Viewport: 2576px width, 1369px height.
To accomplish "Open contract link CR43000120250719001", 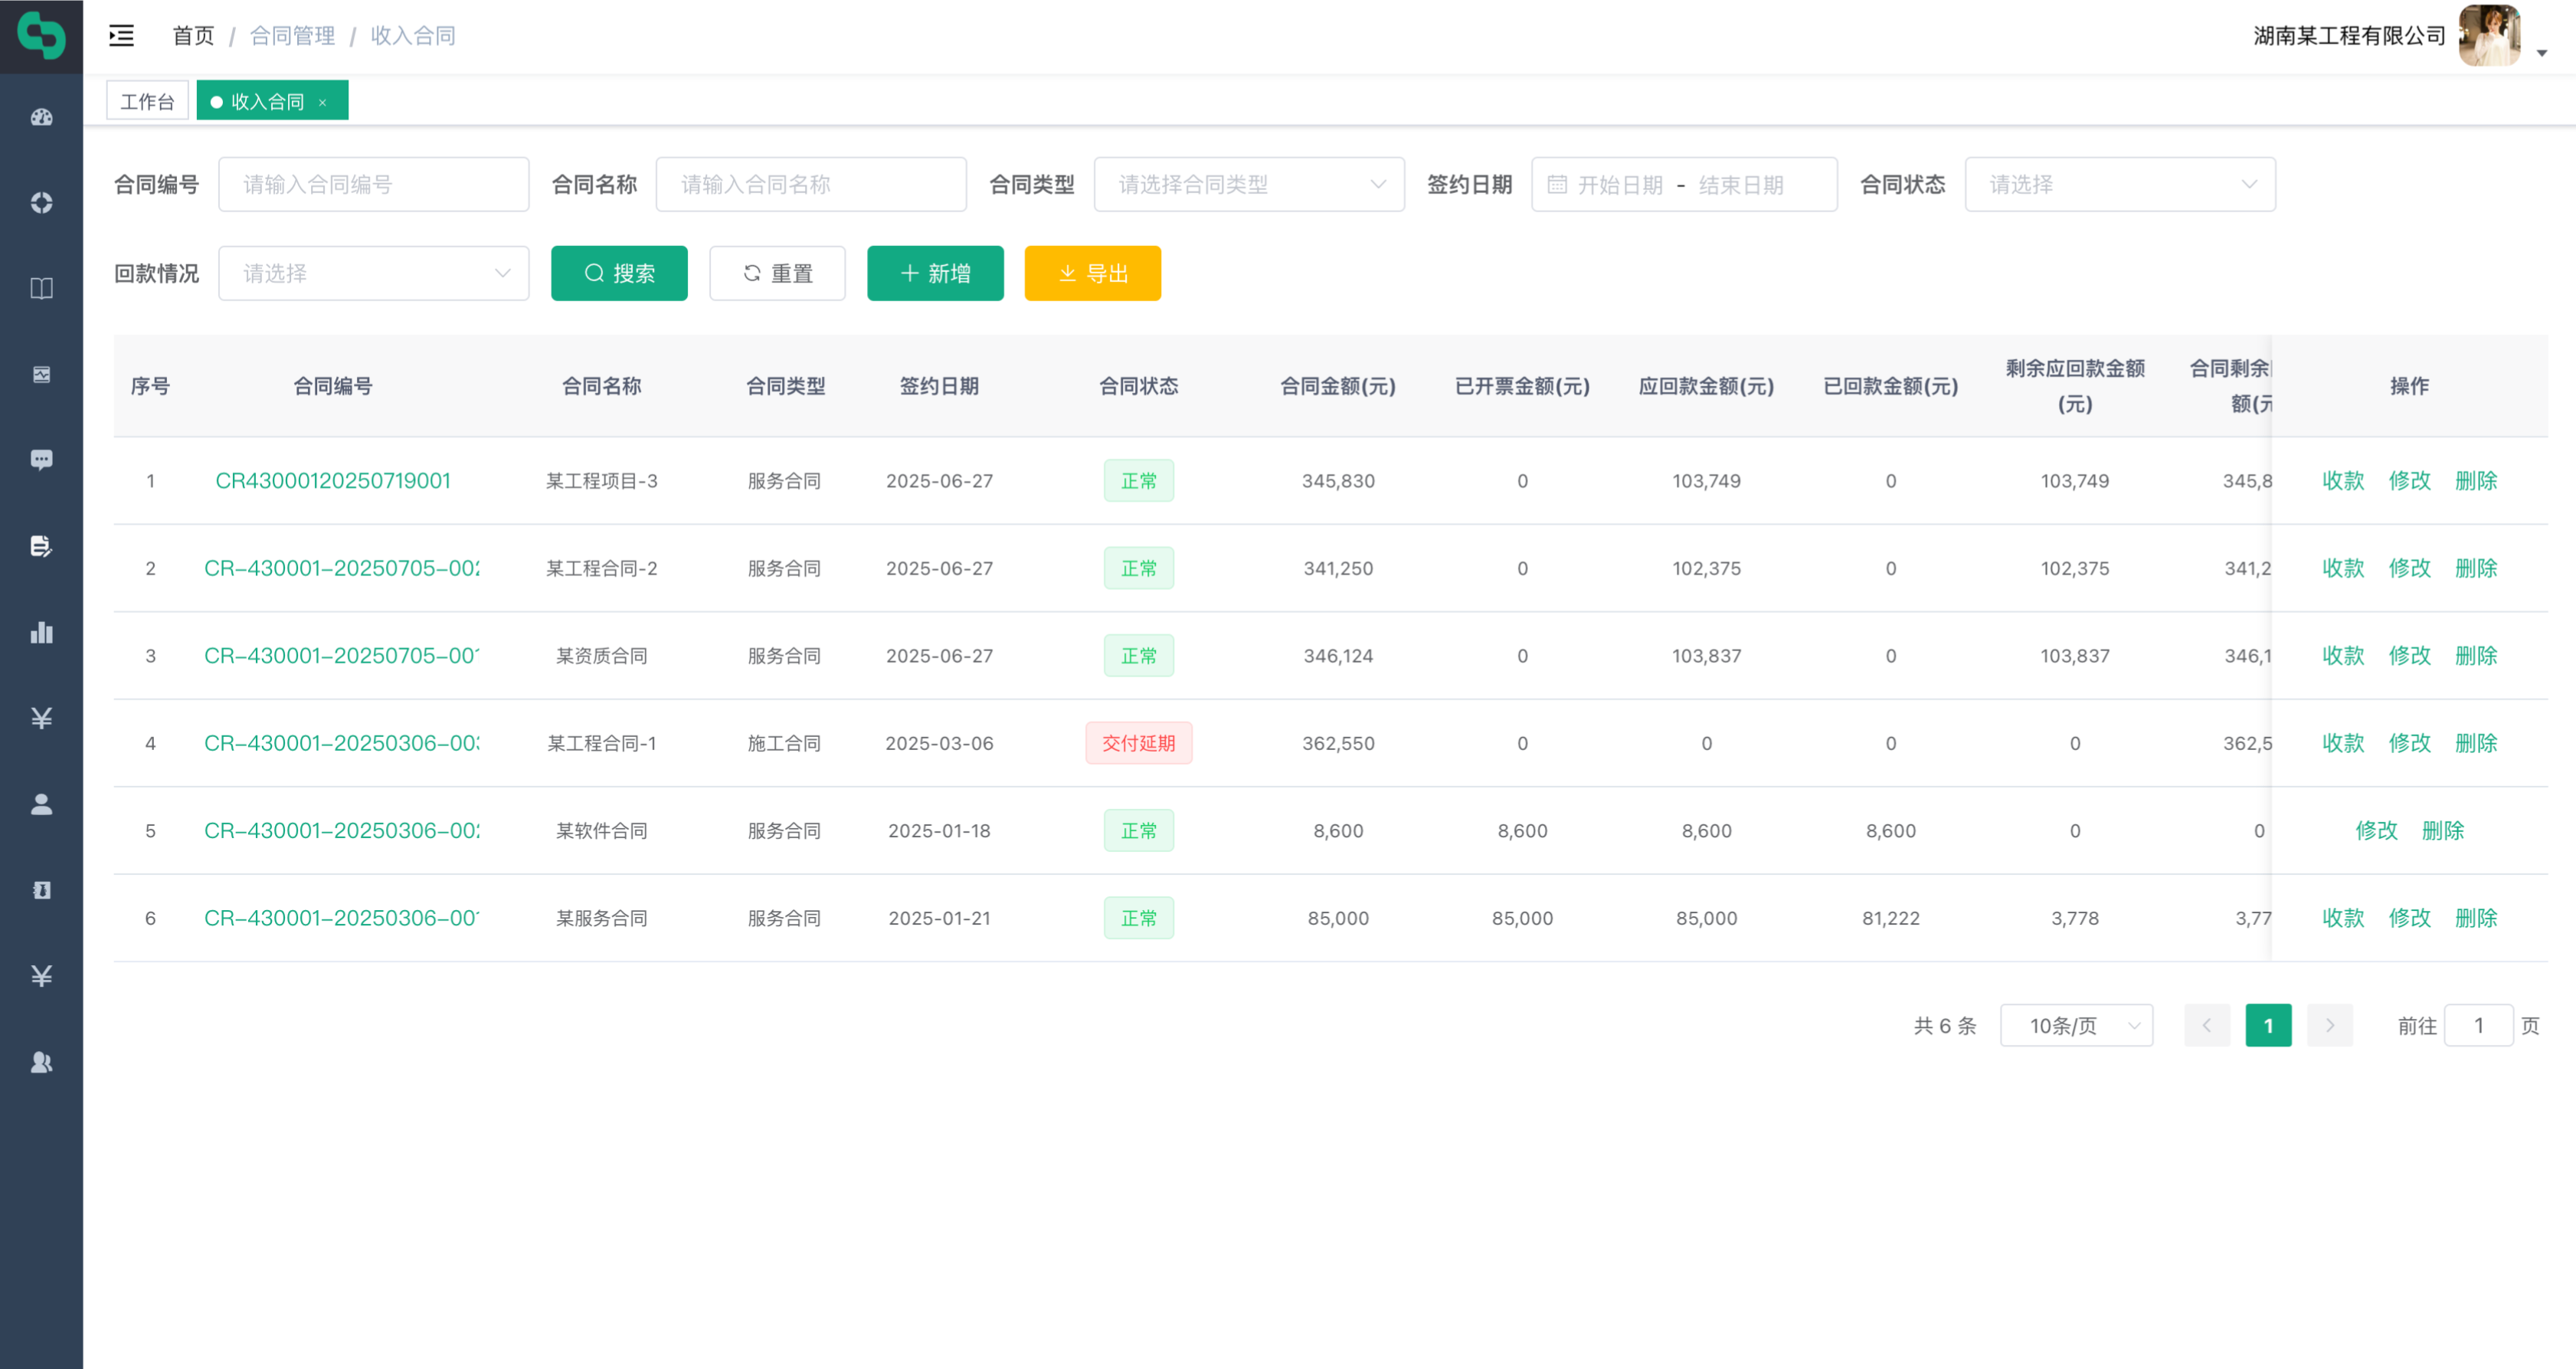I will point(333,480).
